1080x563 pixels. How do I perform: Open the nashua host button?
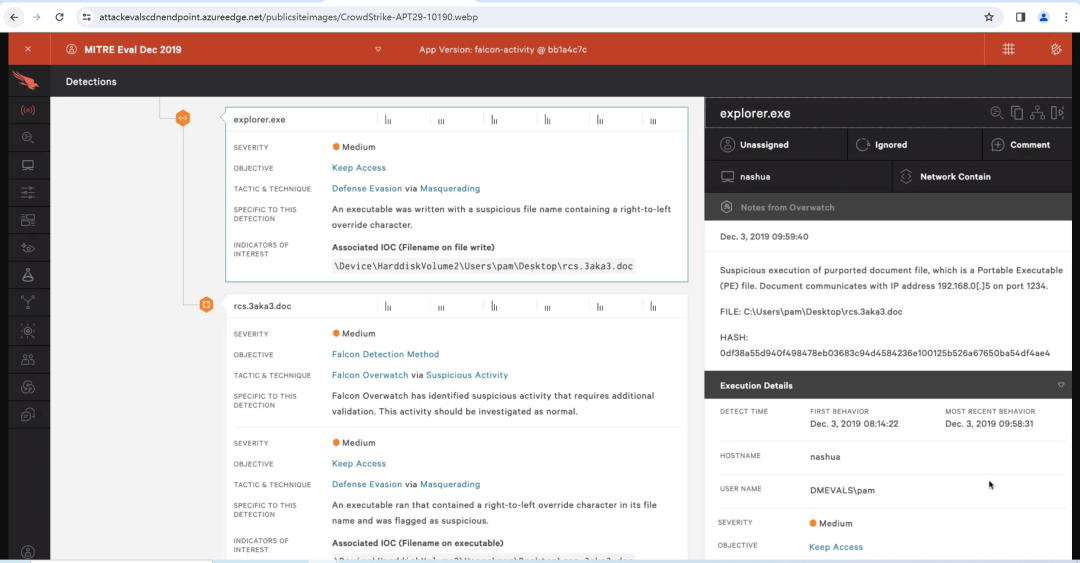[798, 176]
